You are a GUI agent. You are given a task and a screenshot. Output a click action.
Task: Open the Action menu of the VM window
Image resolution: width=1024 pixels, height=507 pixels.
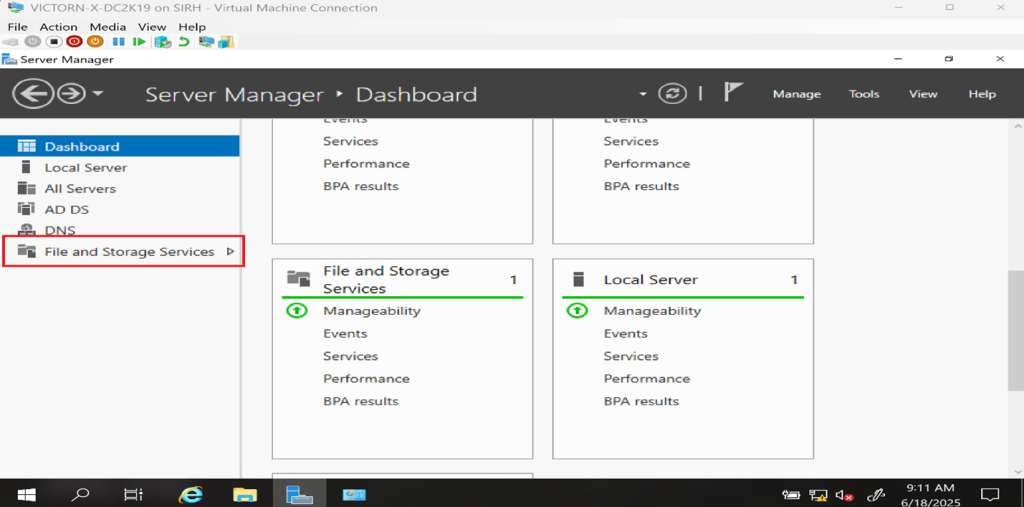(58, 27)
